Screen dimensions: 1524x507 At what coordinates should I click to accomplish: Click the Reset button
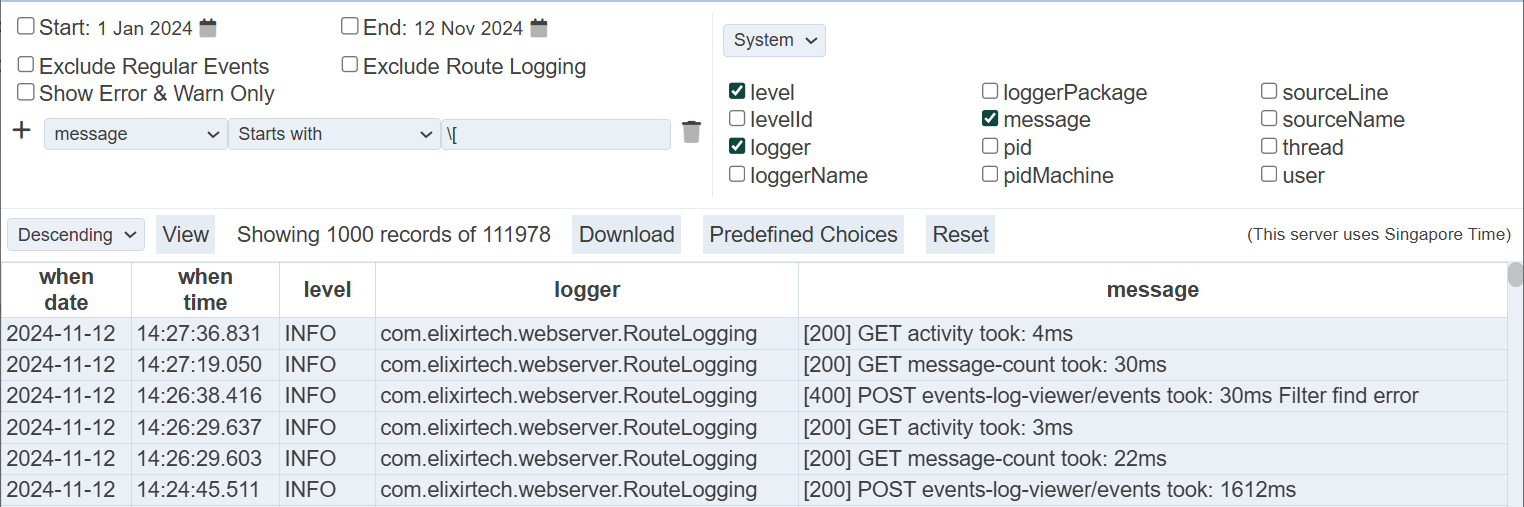[x=960, y=235]
